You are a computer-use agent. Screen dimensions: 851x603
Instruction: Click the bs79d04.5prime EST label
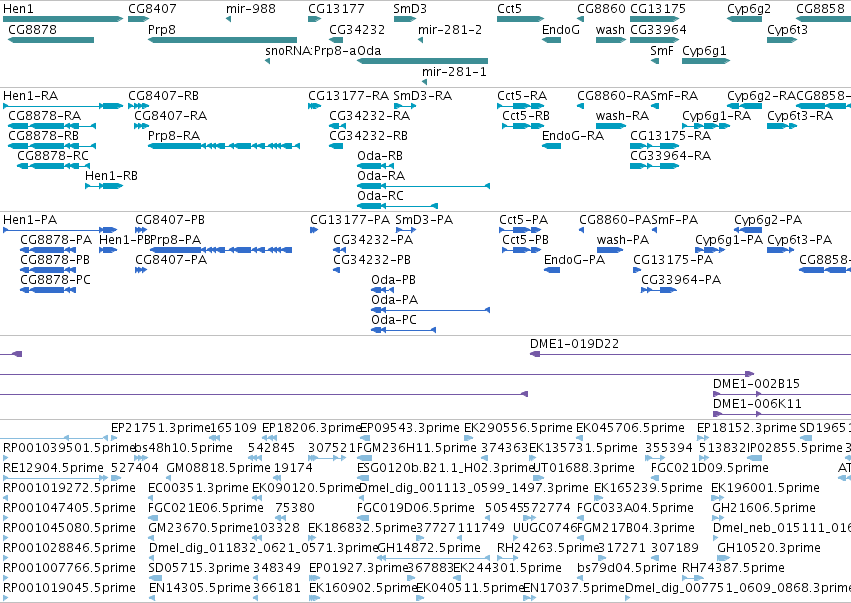(x=627, y=568)
